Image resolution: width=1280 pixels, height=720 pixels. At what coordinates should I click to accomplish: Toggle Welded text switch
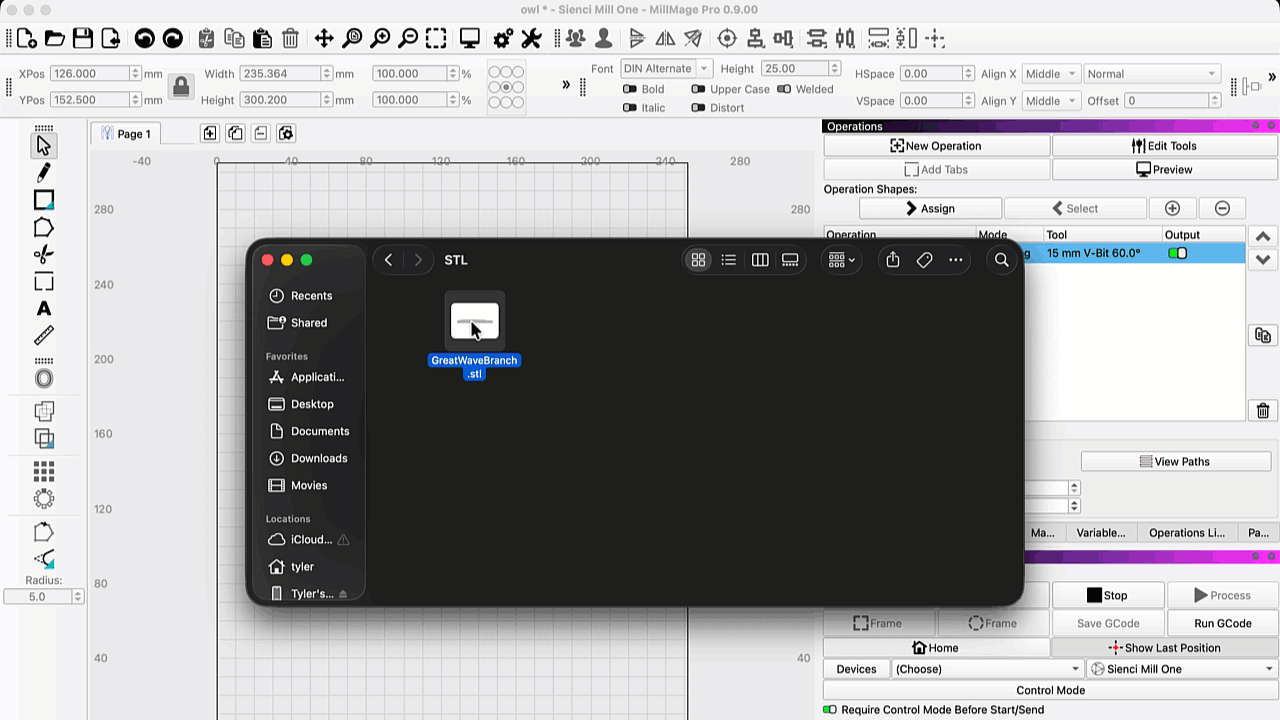click(x=784, y=89)
